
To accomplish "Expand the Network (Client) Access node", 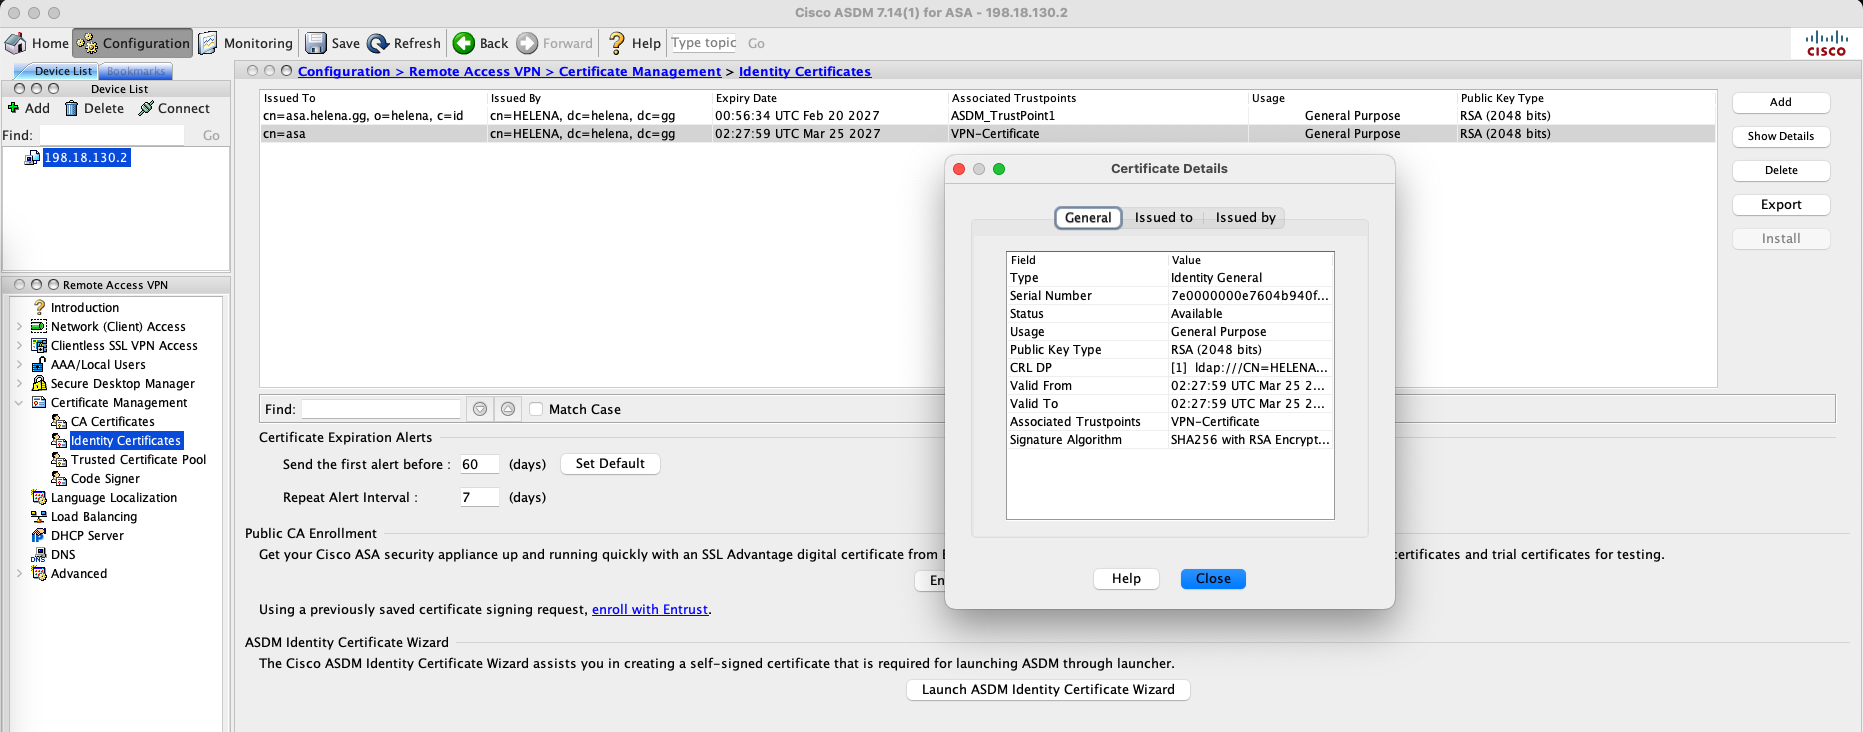I will (x=19, y=327).
